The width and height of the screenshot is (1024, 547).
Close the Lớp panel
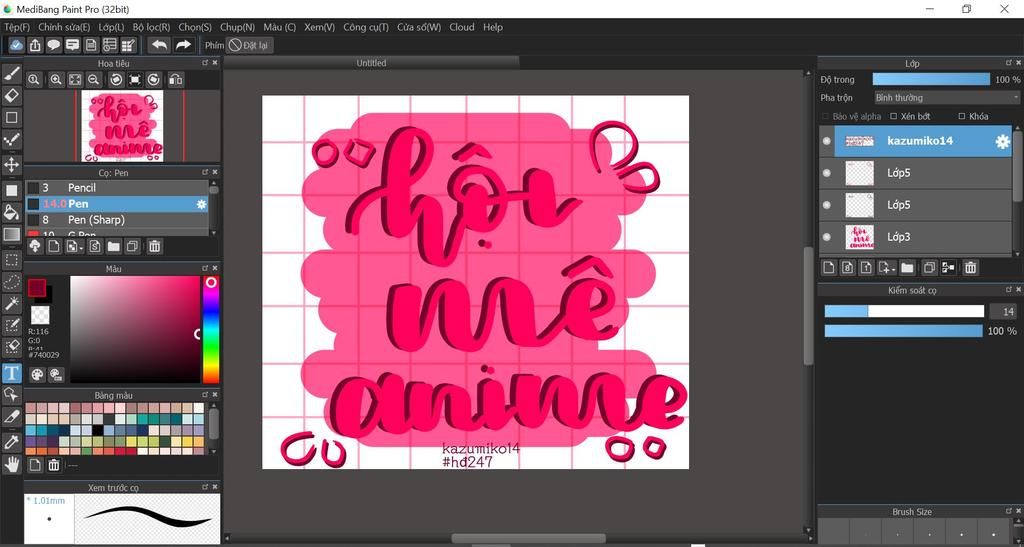point(1018,63)
